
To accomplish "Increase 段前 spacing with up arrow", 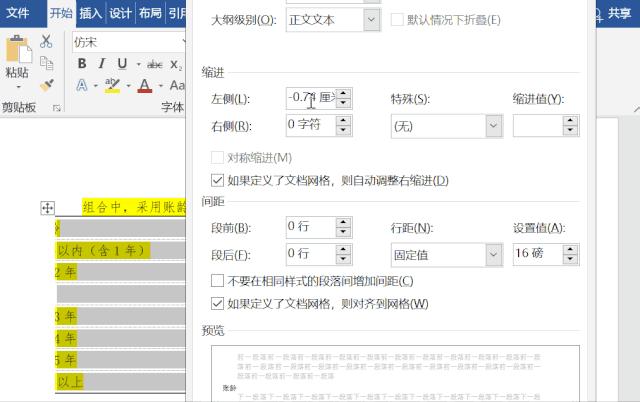I will point(344,222).
